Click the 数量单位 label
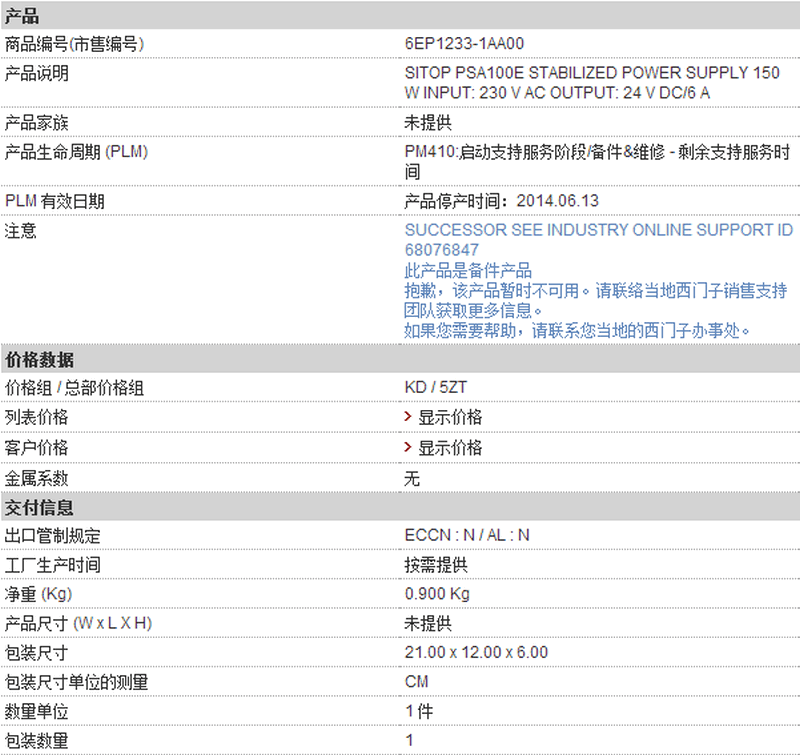The height and width of the screenshot is (755, 800). coord(36,712)
